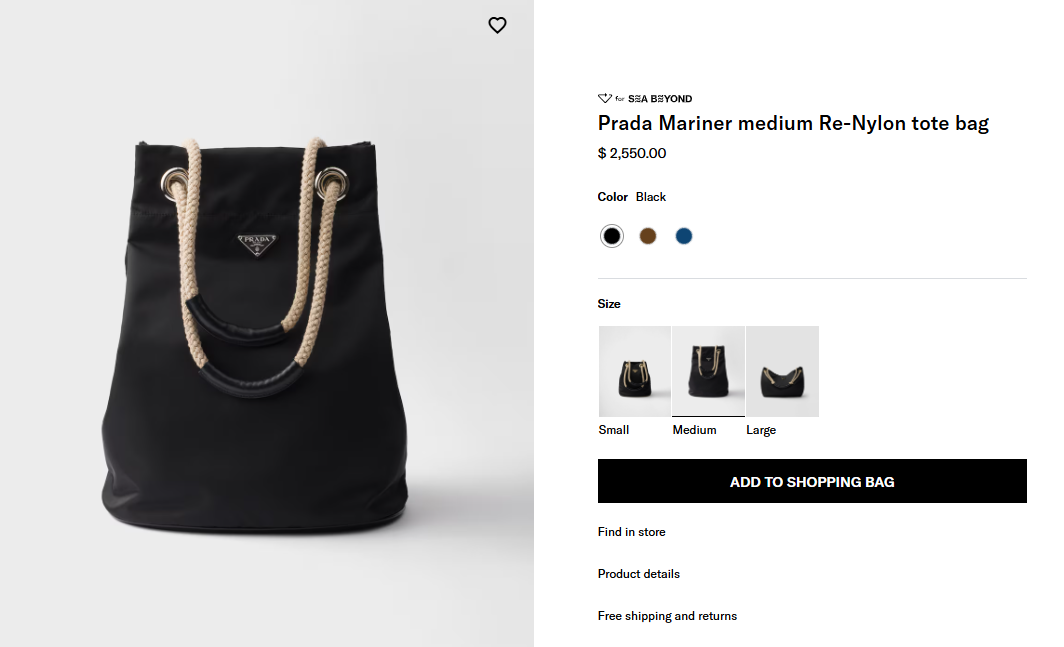Expand Free shipping and returns info
Screen dimensions: 1064x647
(667, 616)
